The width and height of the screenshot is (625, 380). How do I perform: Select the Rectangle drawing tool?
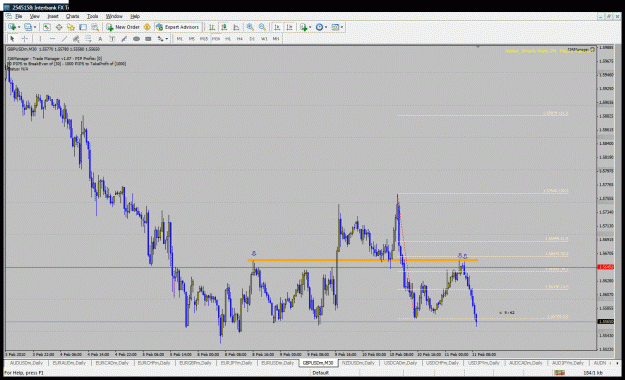[x=148, y=39]
